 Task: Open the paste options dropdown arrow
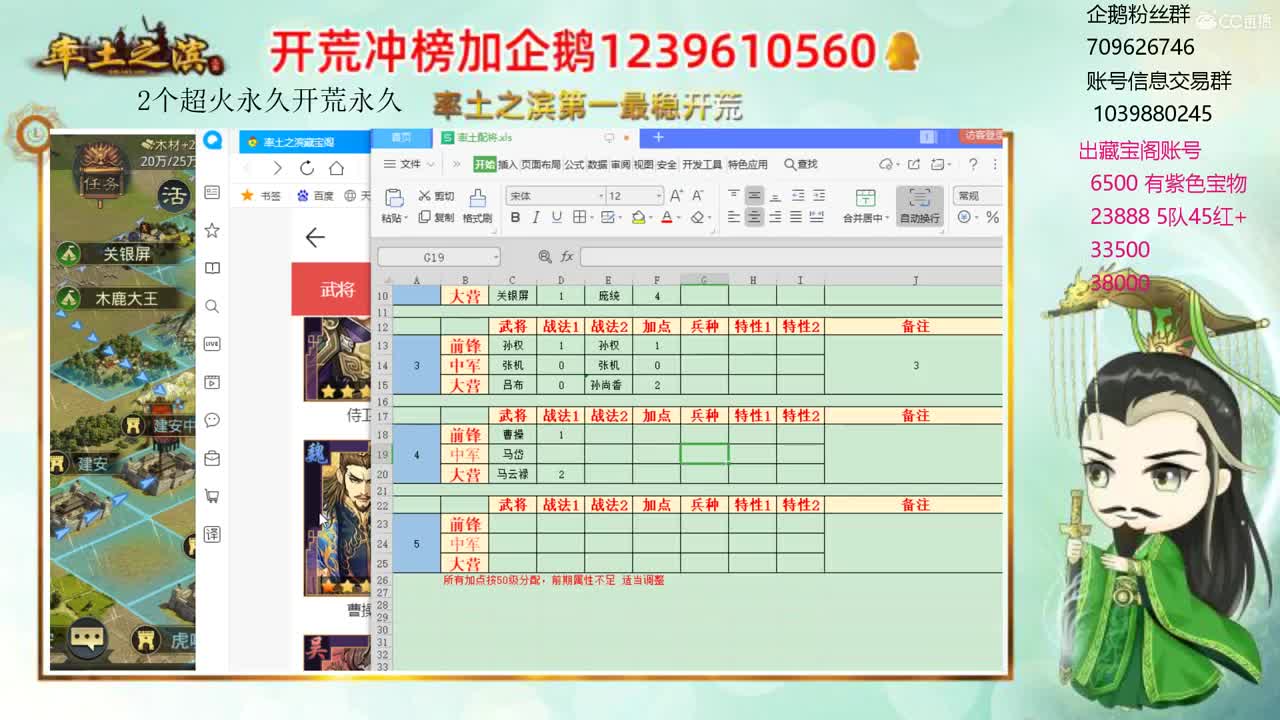point(405,218)
